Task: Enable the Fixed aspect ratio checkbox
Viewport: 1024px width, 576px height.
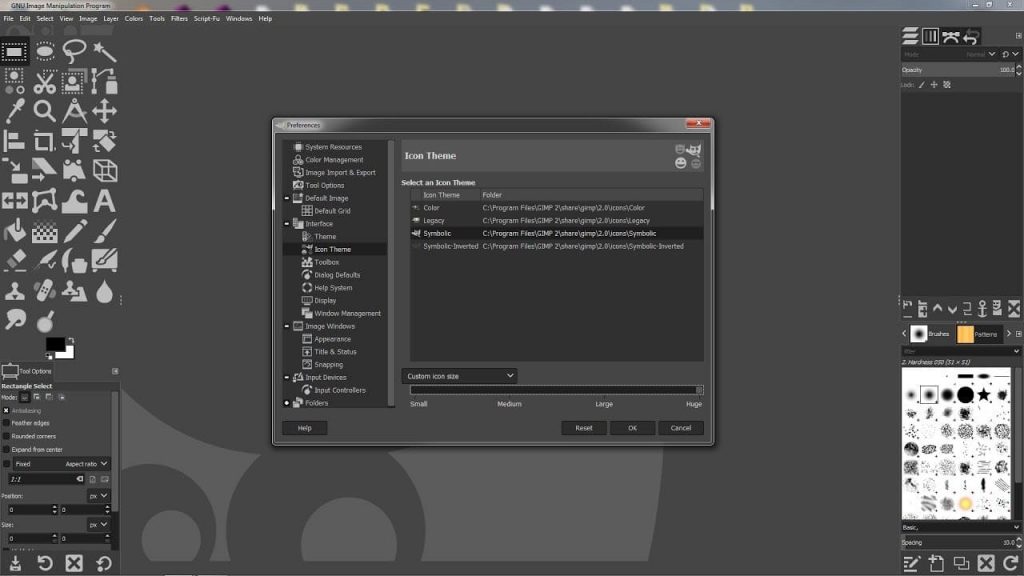Action: [x=7, y=464]
